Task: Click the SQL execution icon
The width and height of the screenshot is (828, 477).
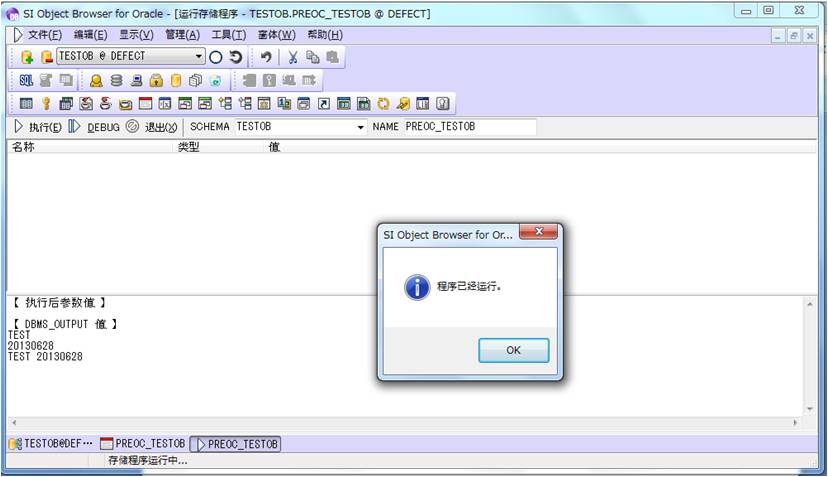Action: (26, 80)
